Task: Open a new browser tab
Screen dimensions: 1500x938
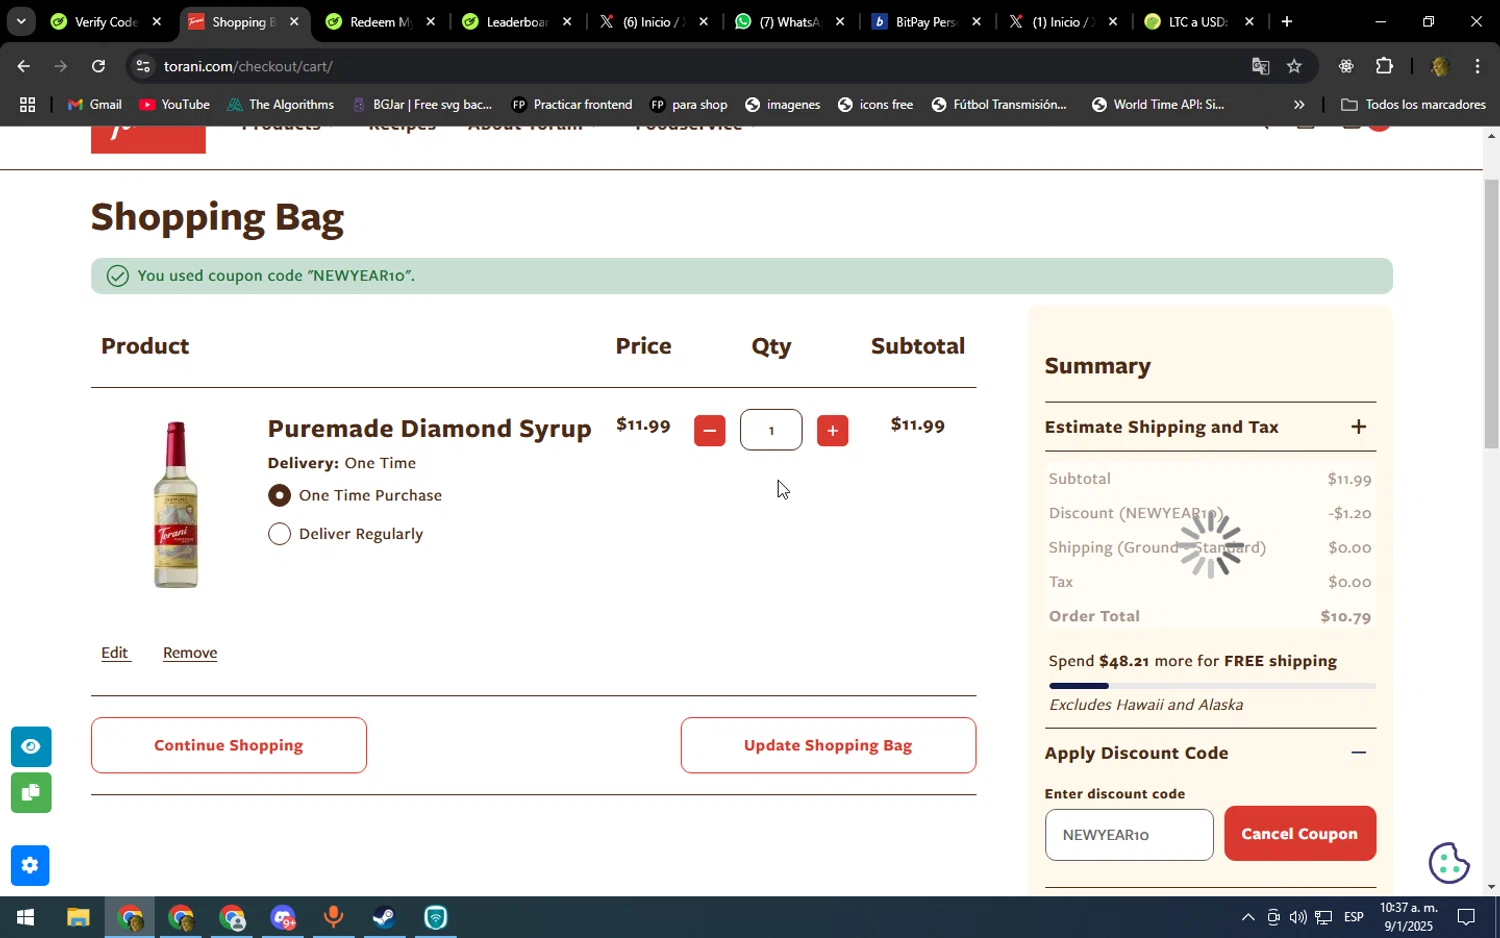Action: coord(1287,21)
